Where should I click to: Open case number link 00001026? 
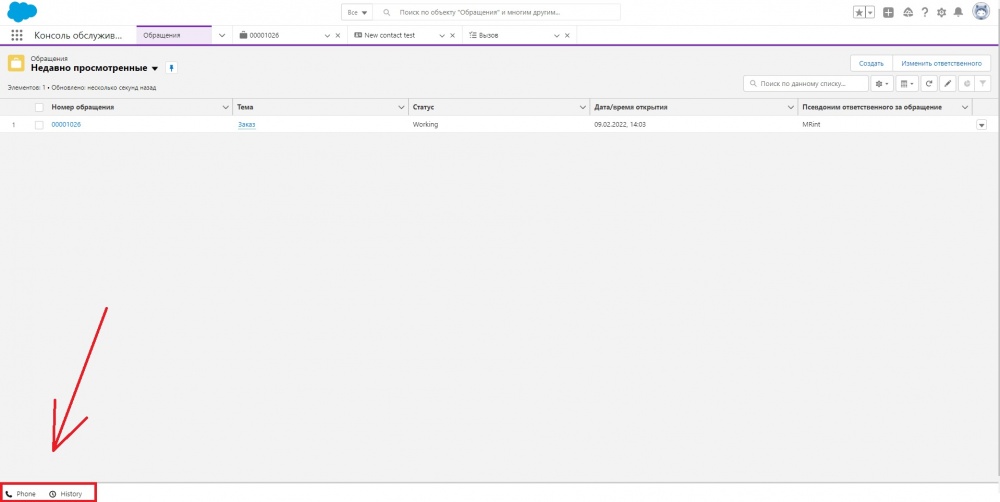[x=66, y=125]
